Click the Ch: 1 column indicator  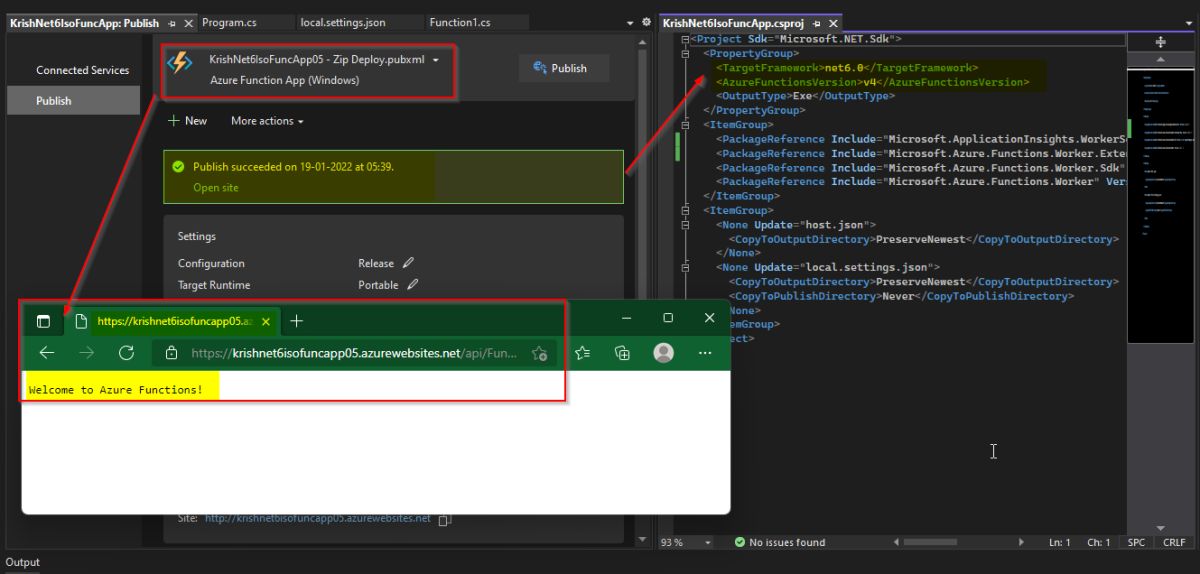1099,542
